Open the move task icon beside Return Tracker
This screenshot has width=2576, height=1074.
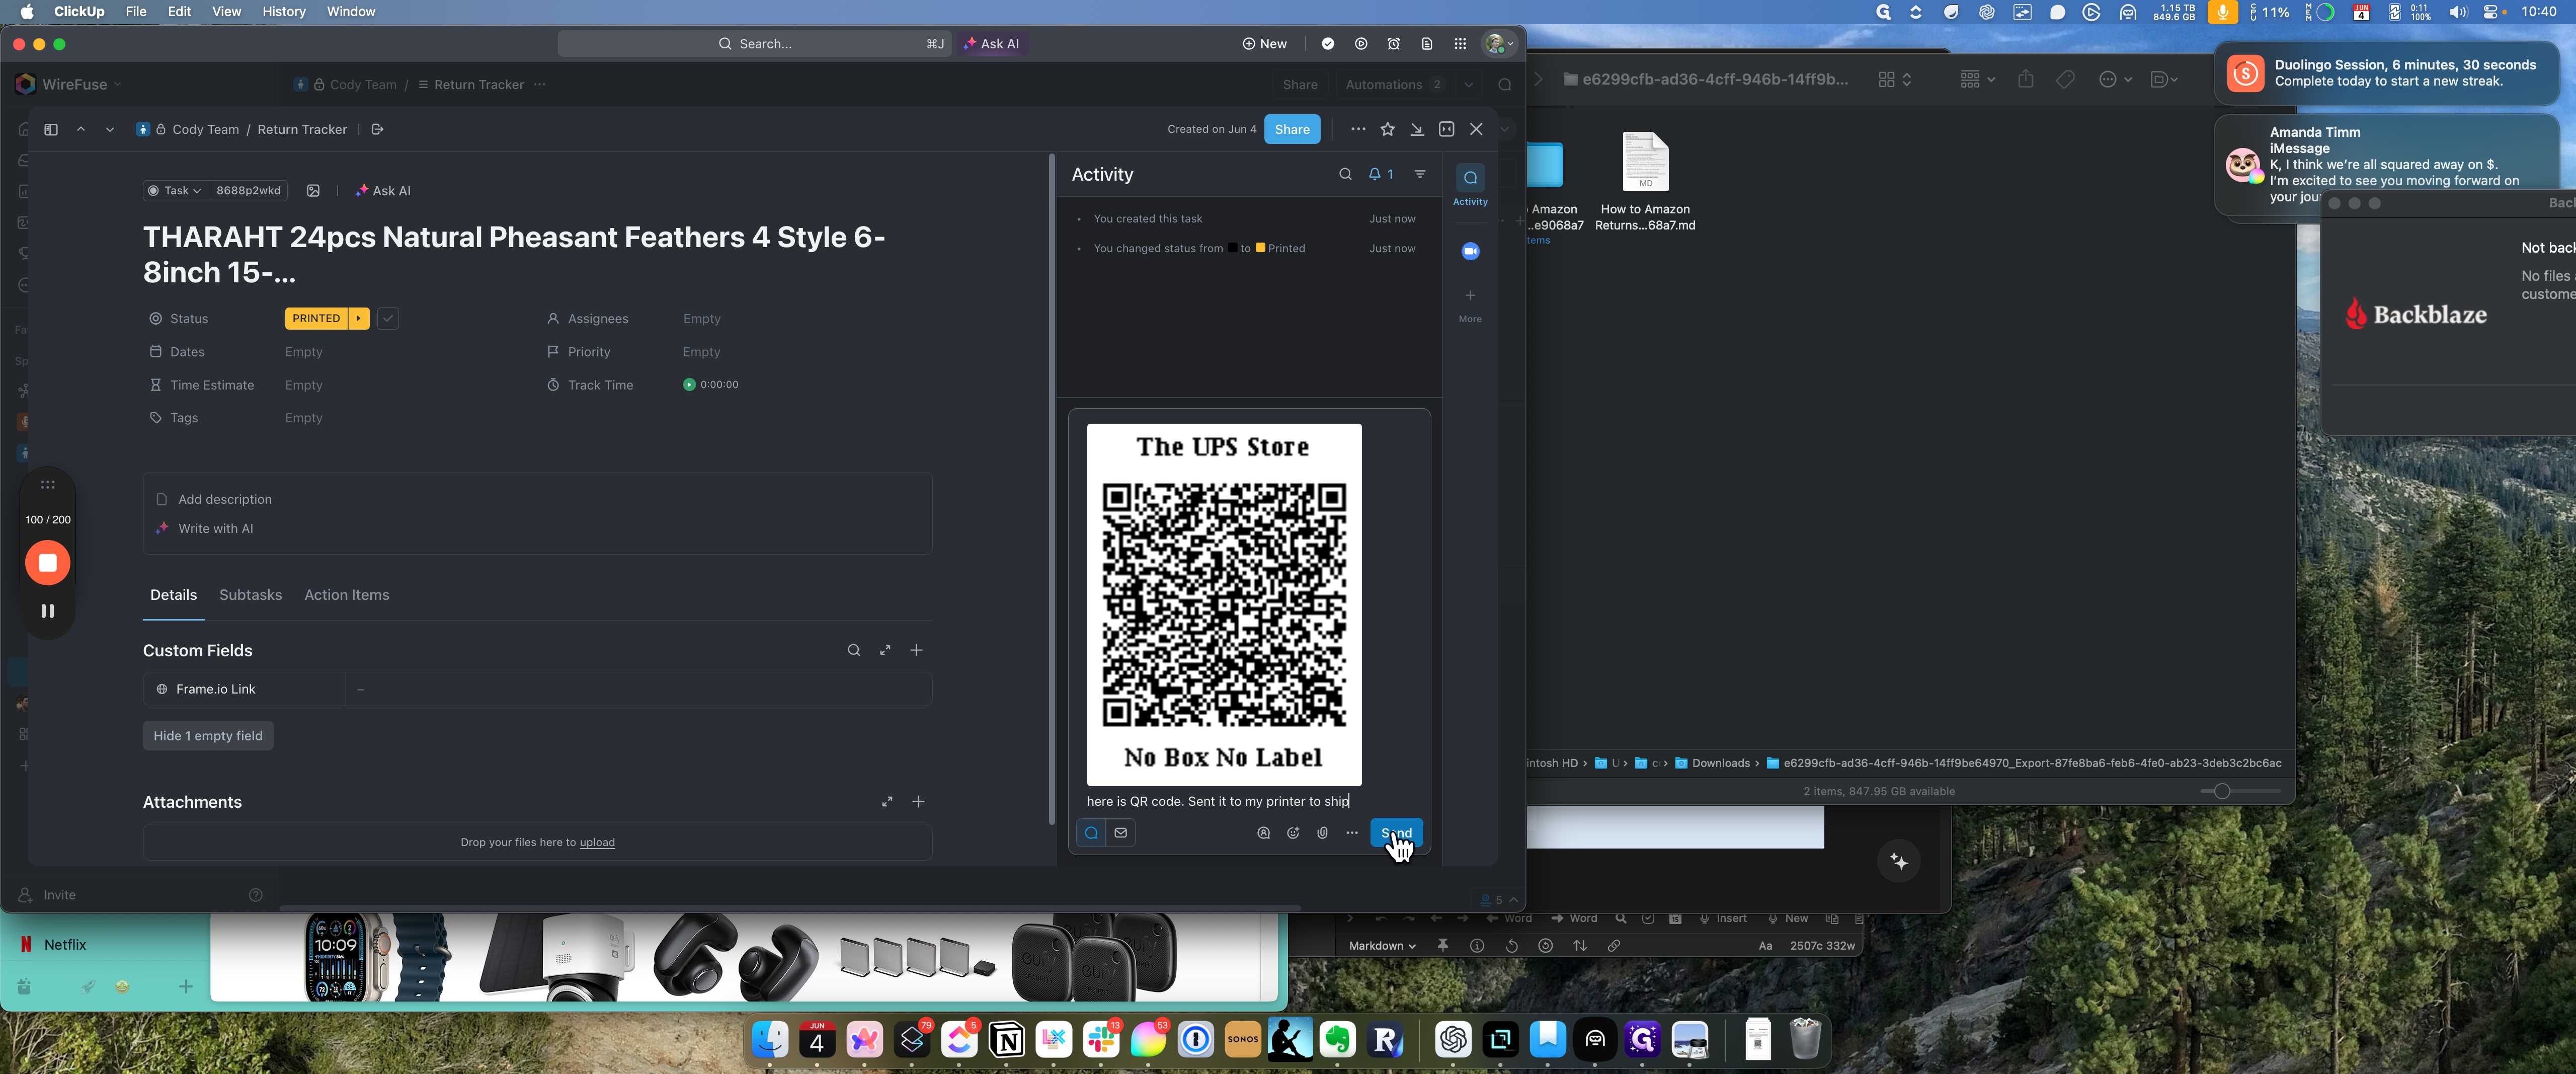(377, 129)
